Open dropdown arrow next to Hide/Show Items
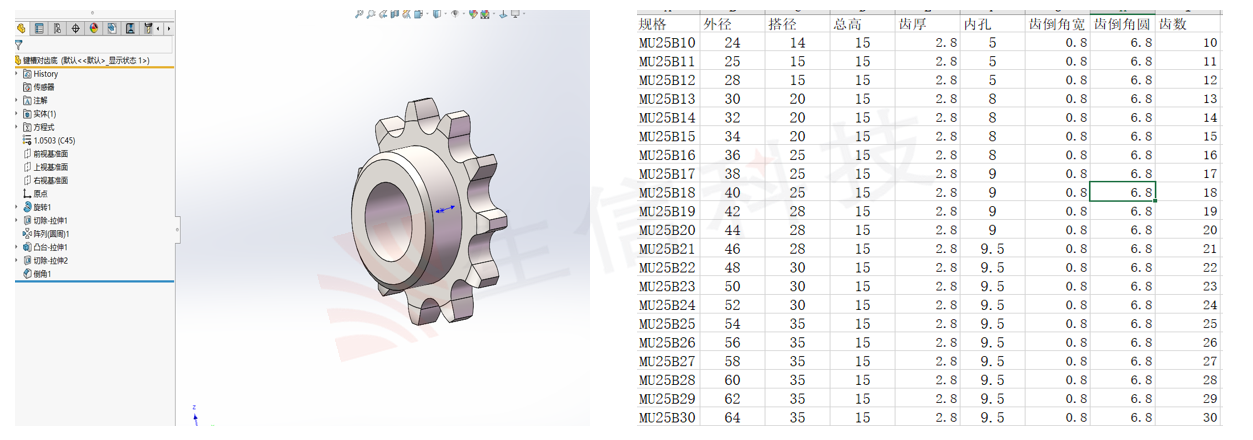1253x440 pixels. click(x=464, y=14)
